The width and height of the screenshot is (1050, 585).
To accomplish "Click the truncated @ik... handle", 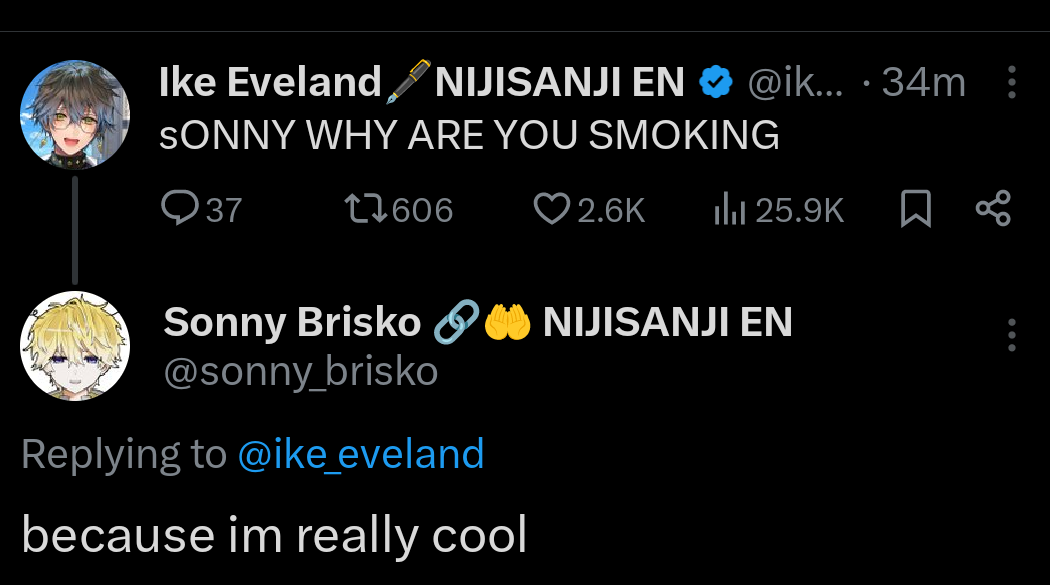I will 795,83.
